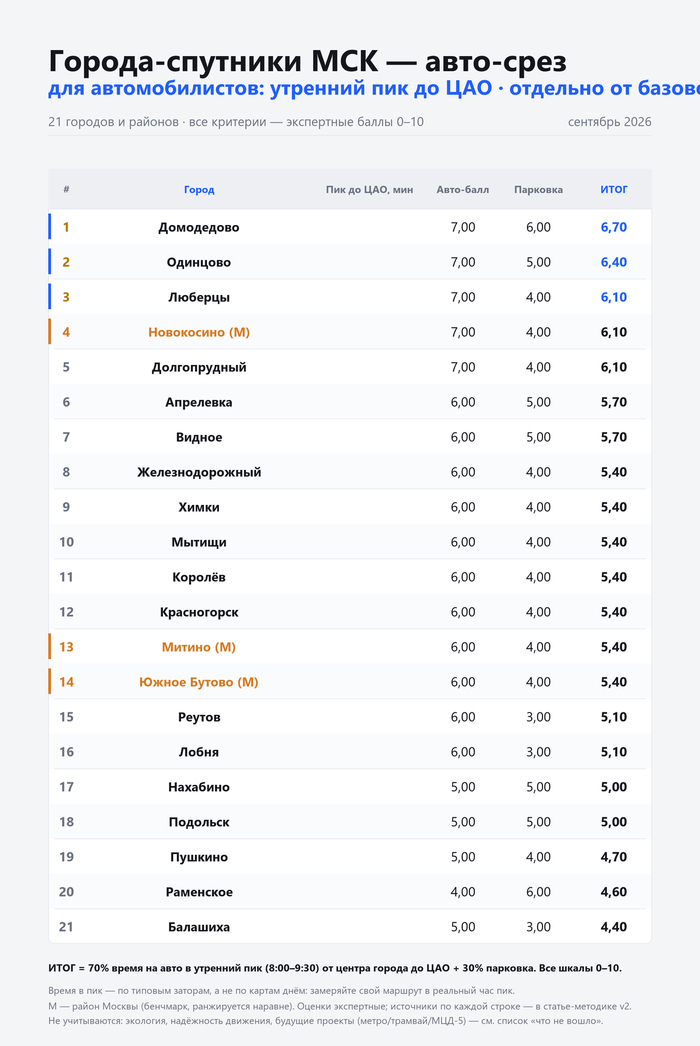Click Одинцово total score 6,40

613,262
